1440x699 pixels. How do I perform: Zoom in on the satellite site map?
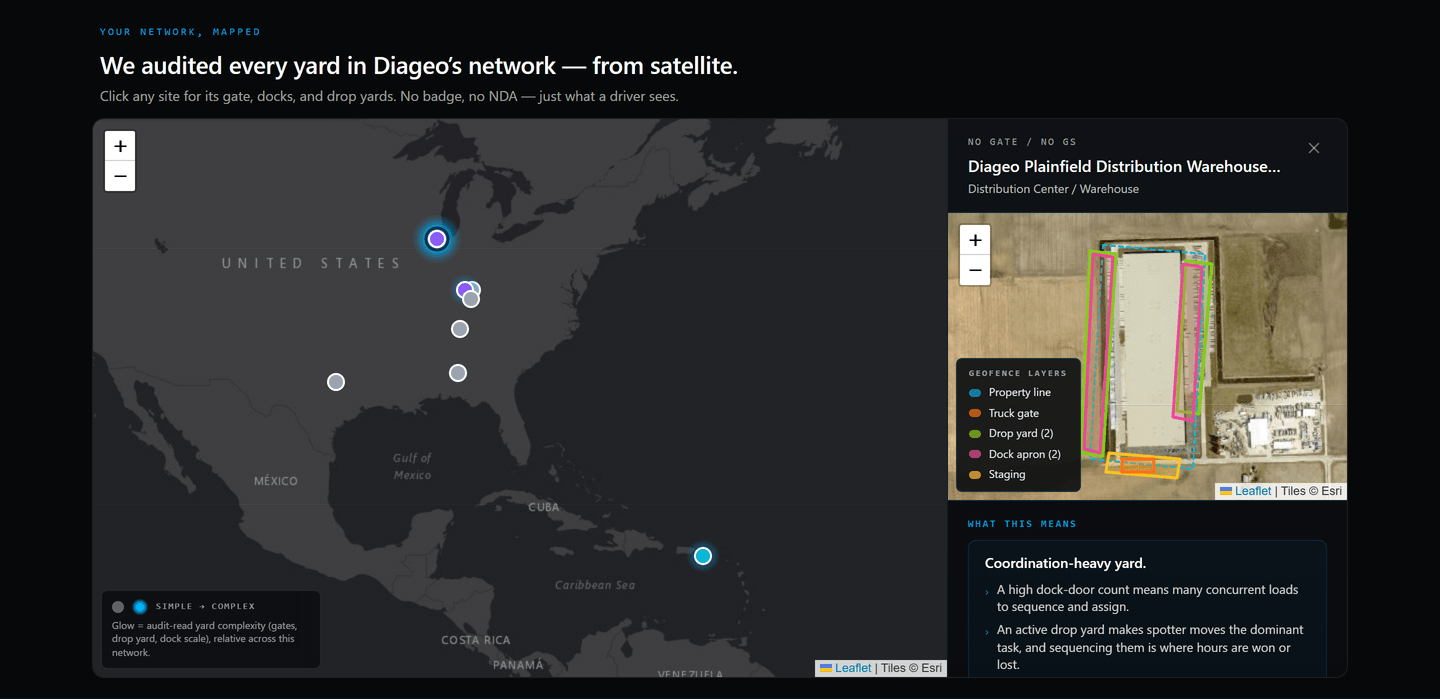(x=975, y=240)
